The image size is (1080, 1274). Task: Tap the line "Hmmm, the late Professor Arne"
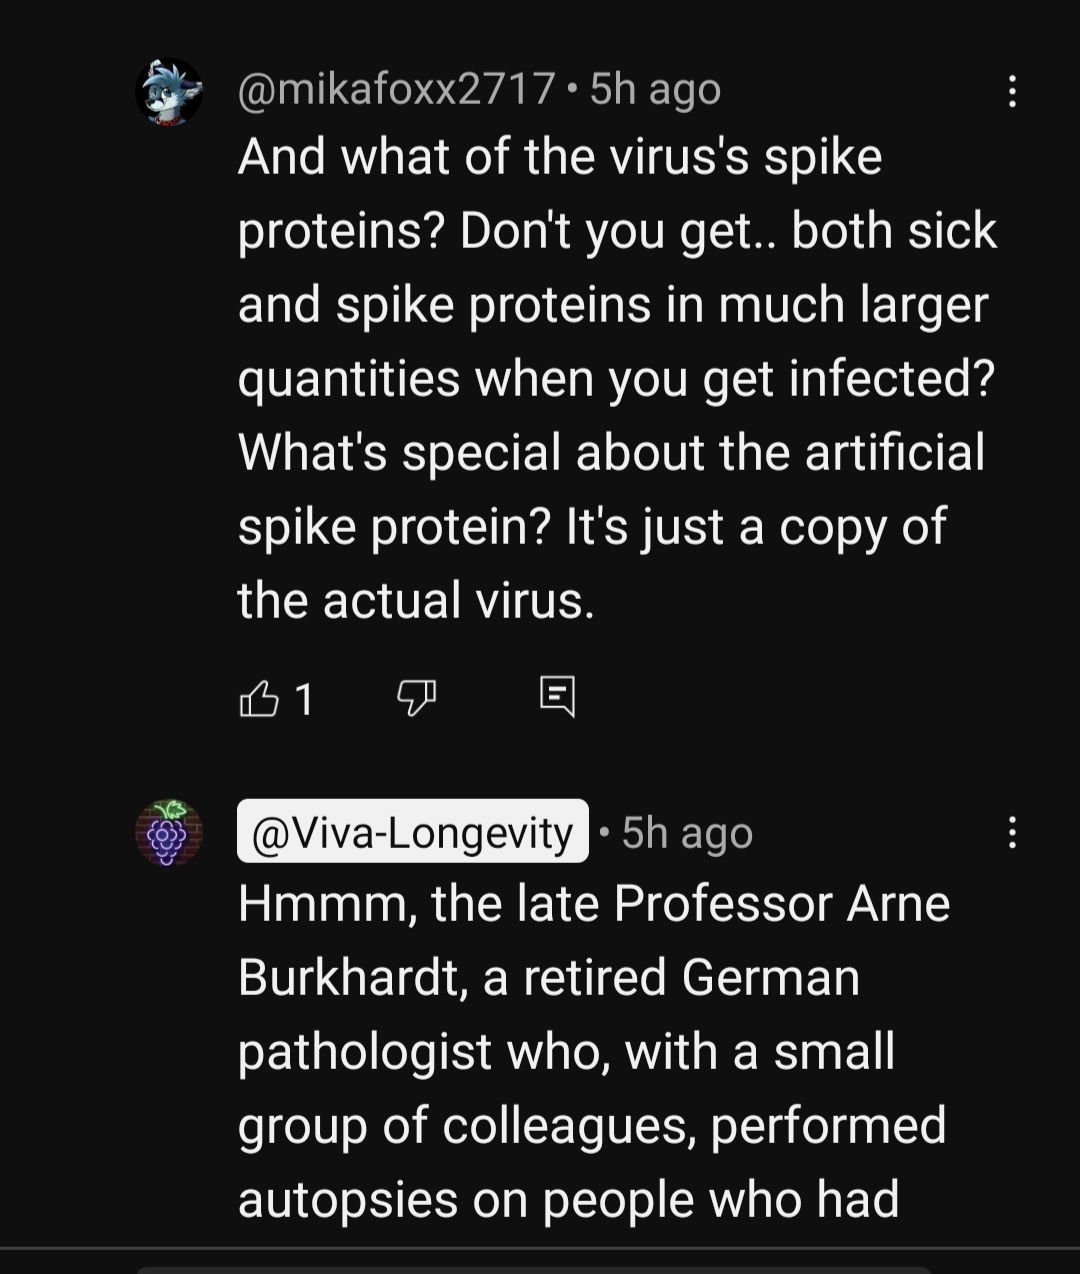pos(594,904)
